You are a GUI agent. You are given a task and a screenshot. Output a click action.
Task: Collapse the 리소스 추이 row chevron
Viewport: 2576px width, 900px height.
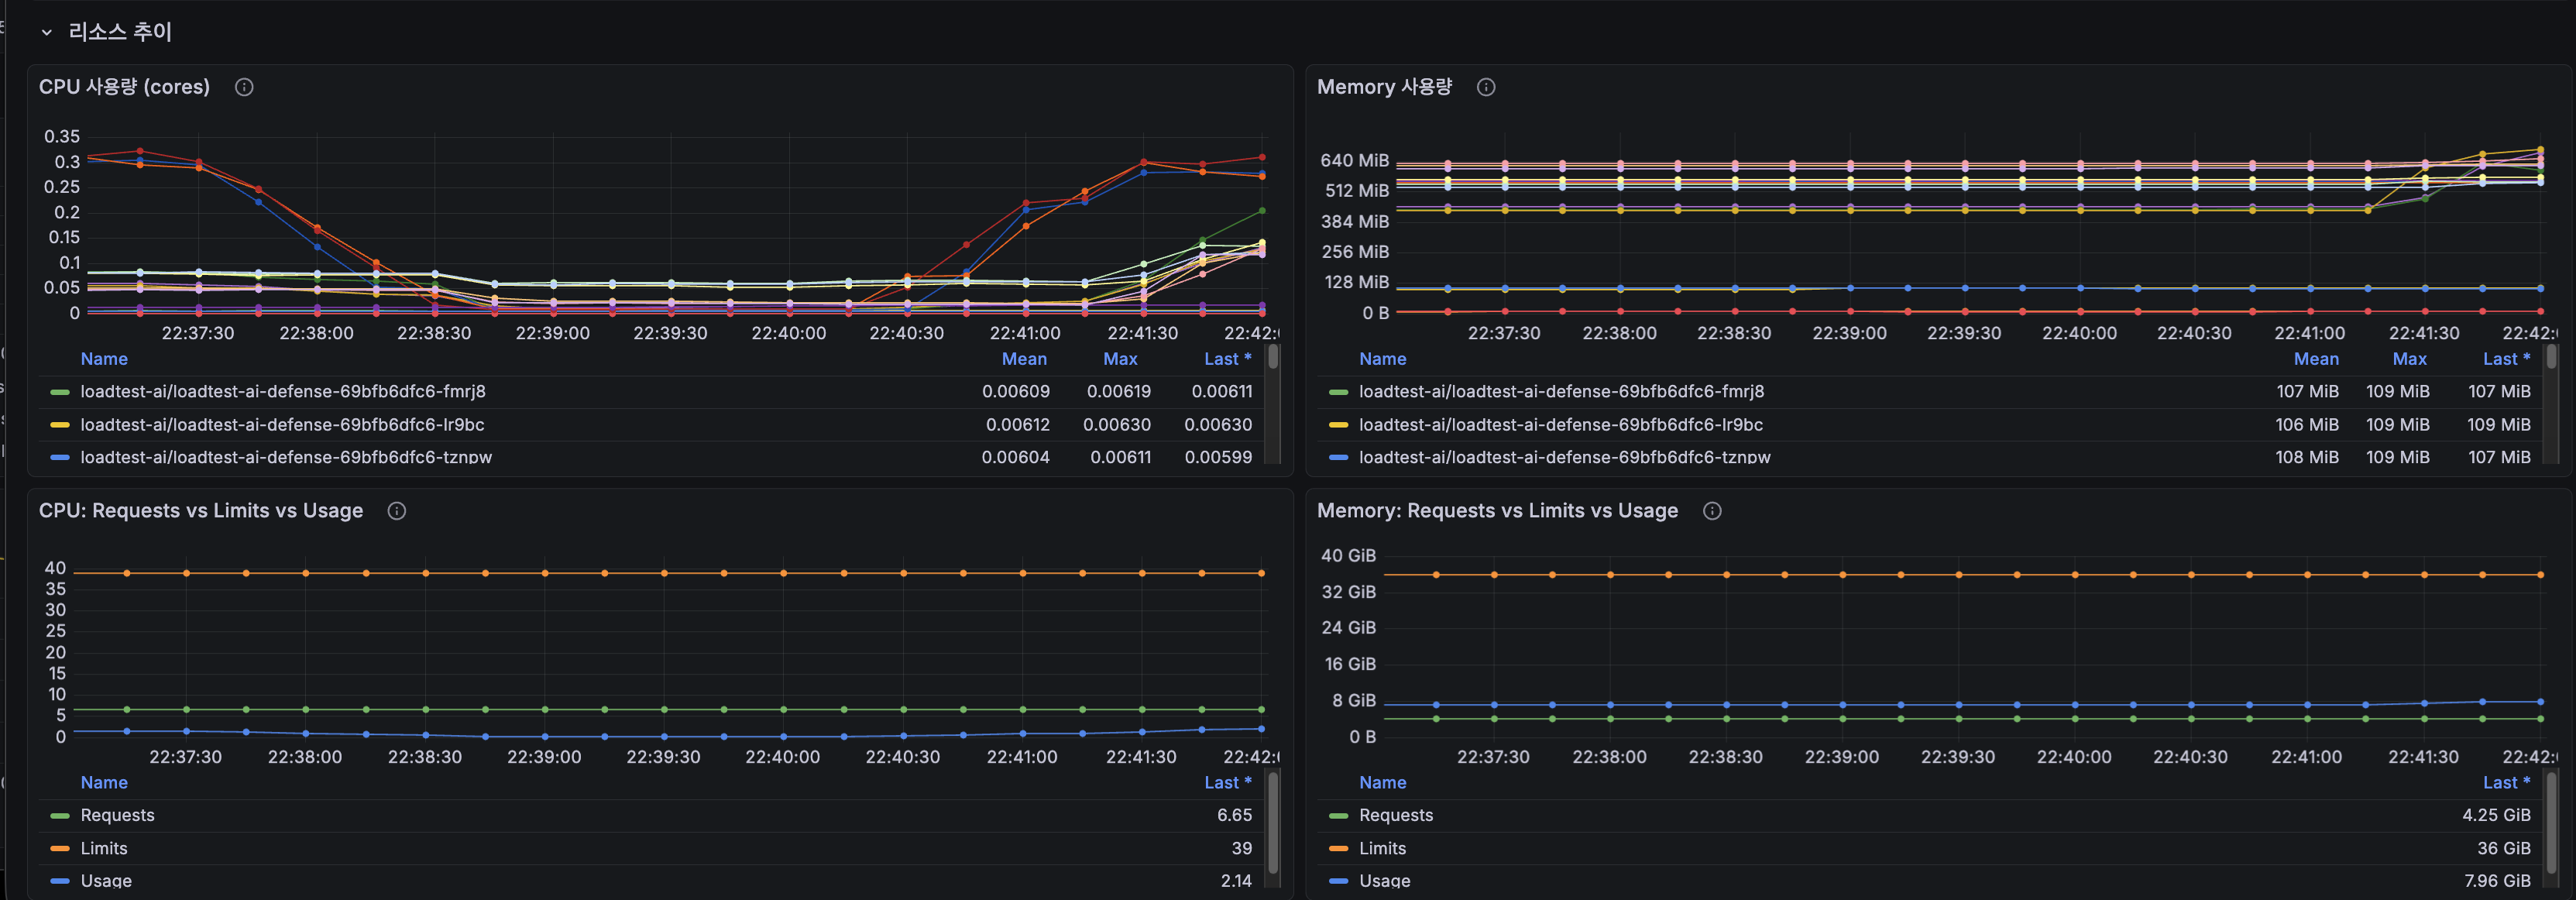[46, 32]
